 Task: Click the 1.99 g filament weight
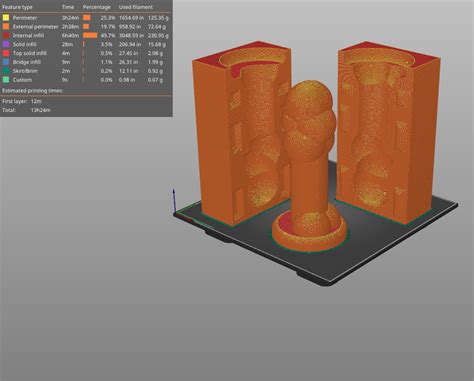[x=156, y=62]
